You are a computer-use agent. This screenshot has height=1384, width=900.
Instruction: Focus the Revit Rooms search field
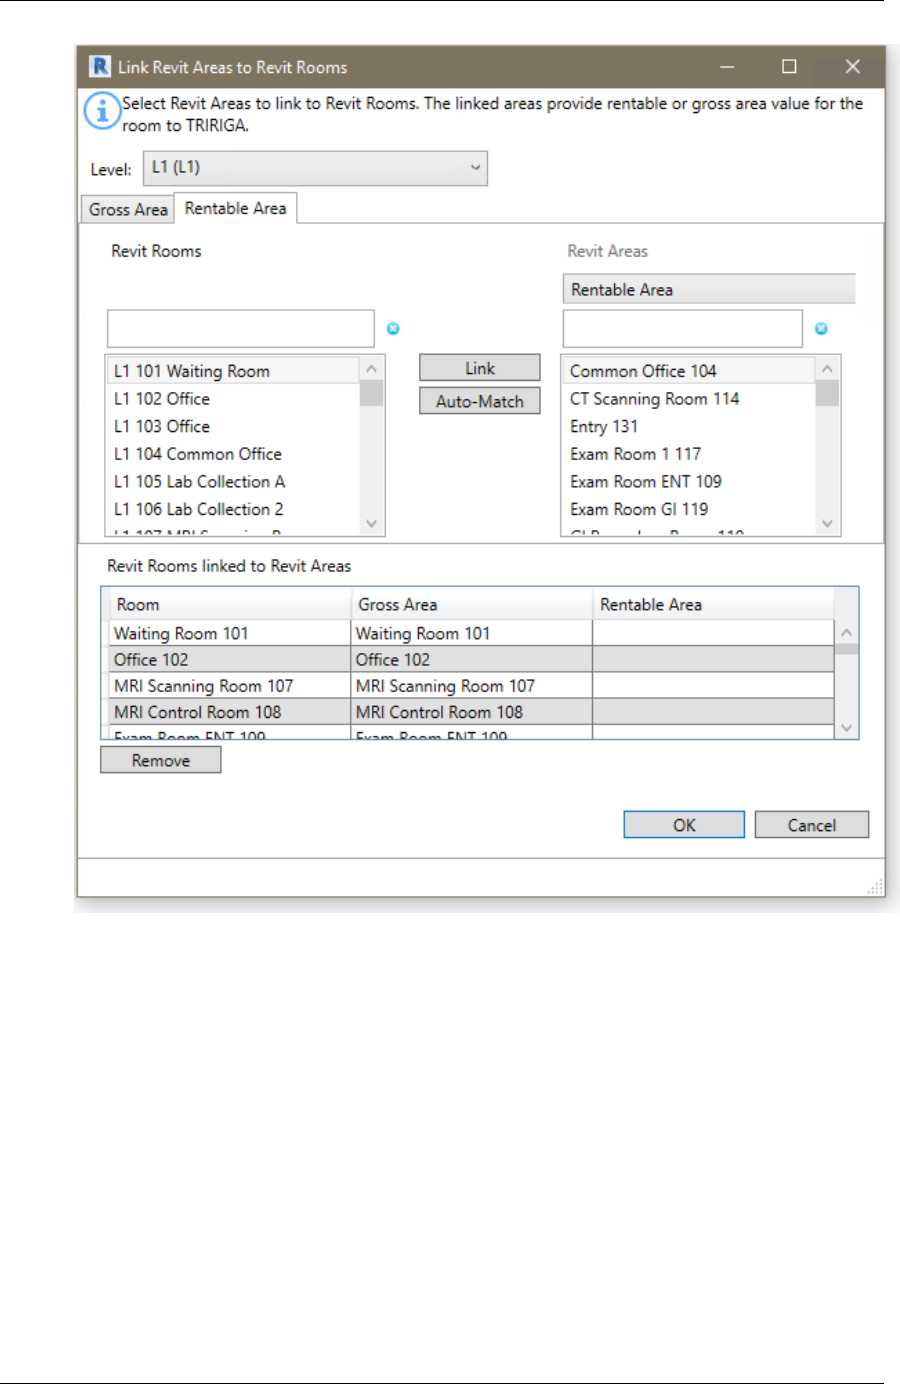241,329
